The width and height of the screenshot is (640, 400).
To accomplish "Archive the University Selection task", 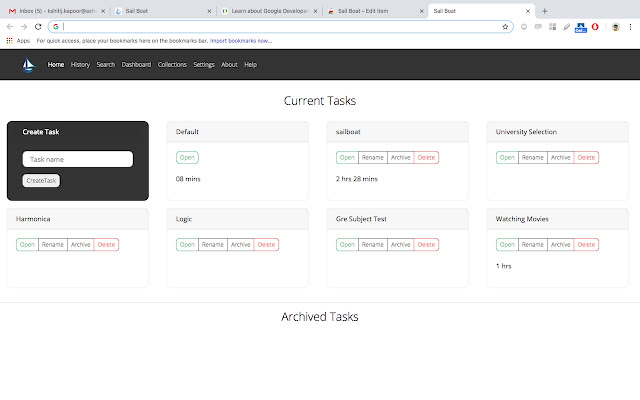I will coord(560,158).
